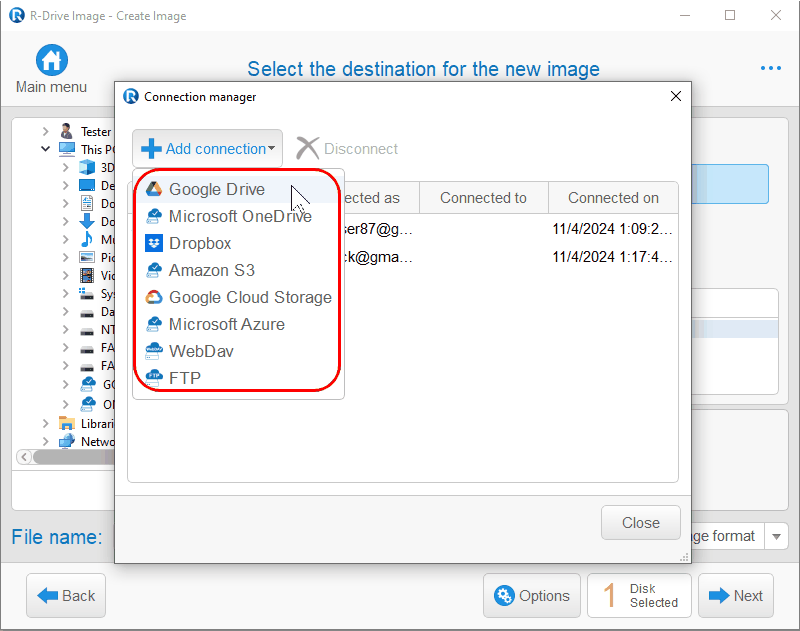Click the tree horizontal scrollbar thumb

pyautogui.click(x=74, y=457)
